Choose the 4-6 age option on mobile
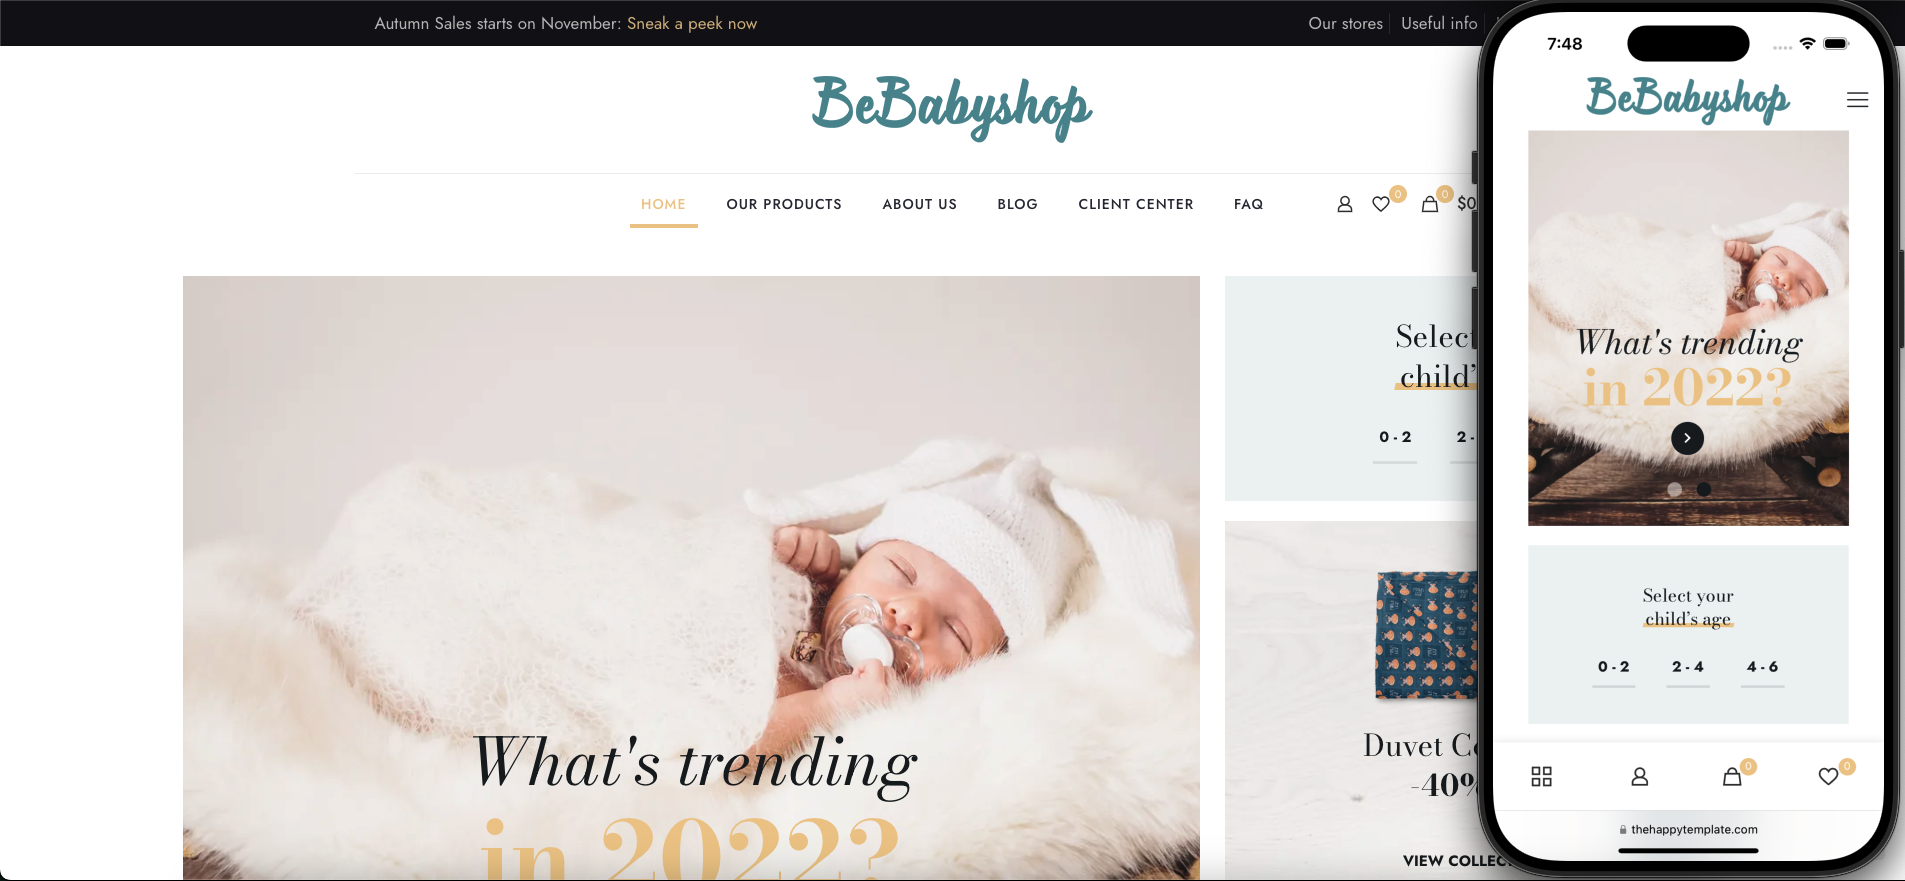The width and height of the screenshot is (1905, 881). pos(1762,667)
